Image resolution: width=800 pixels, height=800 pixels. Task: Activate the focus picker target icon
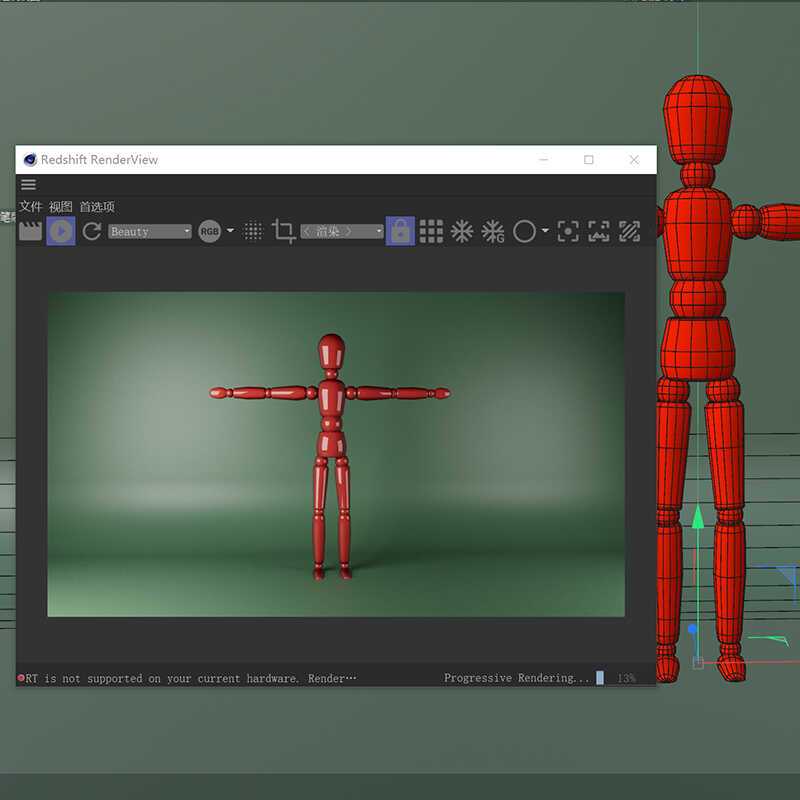pyautogui.click(x=567, y=231)
